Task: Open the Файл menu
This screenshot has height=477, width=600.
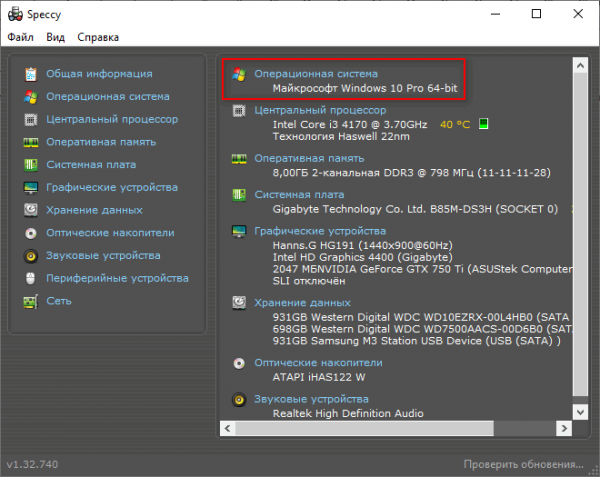Action: (x=21, y=37)
